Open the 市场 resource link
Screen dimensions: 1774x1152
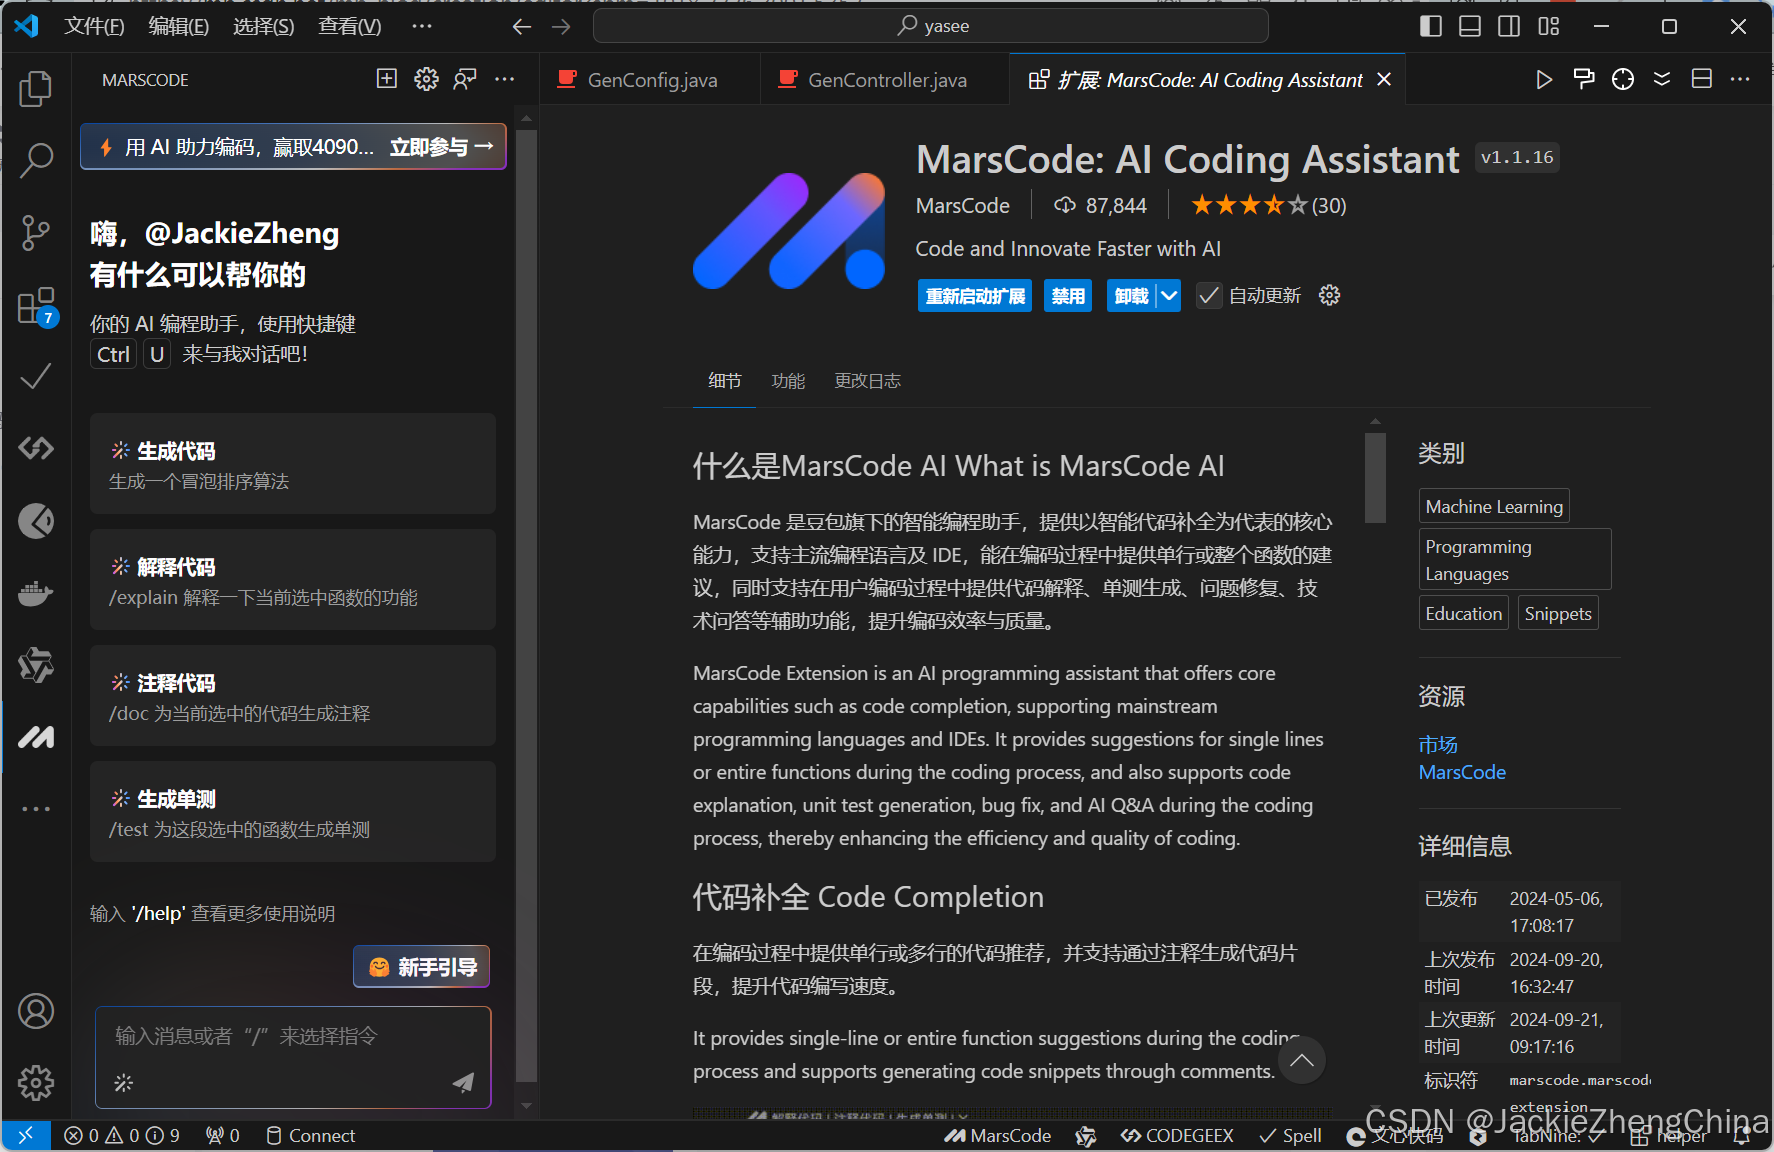pyautogui.click(x=1438, y=744)
